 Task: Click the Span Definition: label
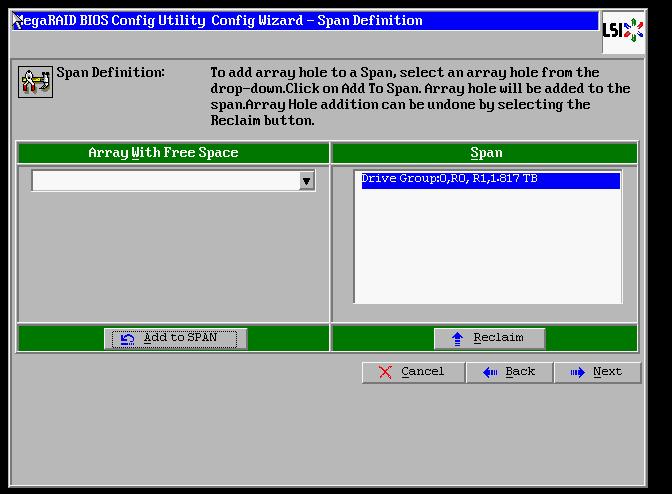click(x=111, y=72)
